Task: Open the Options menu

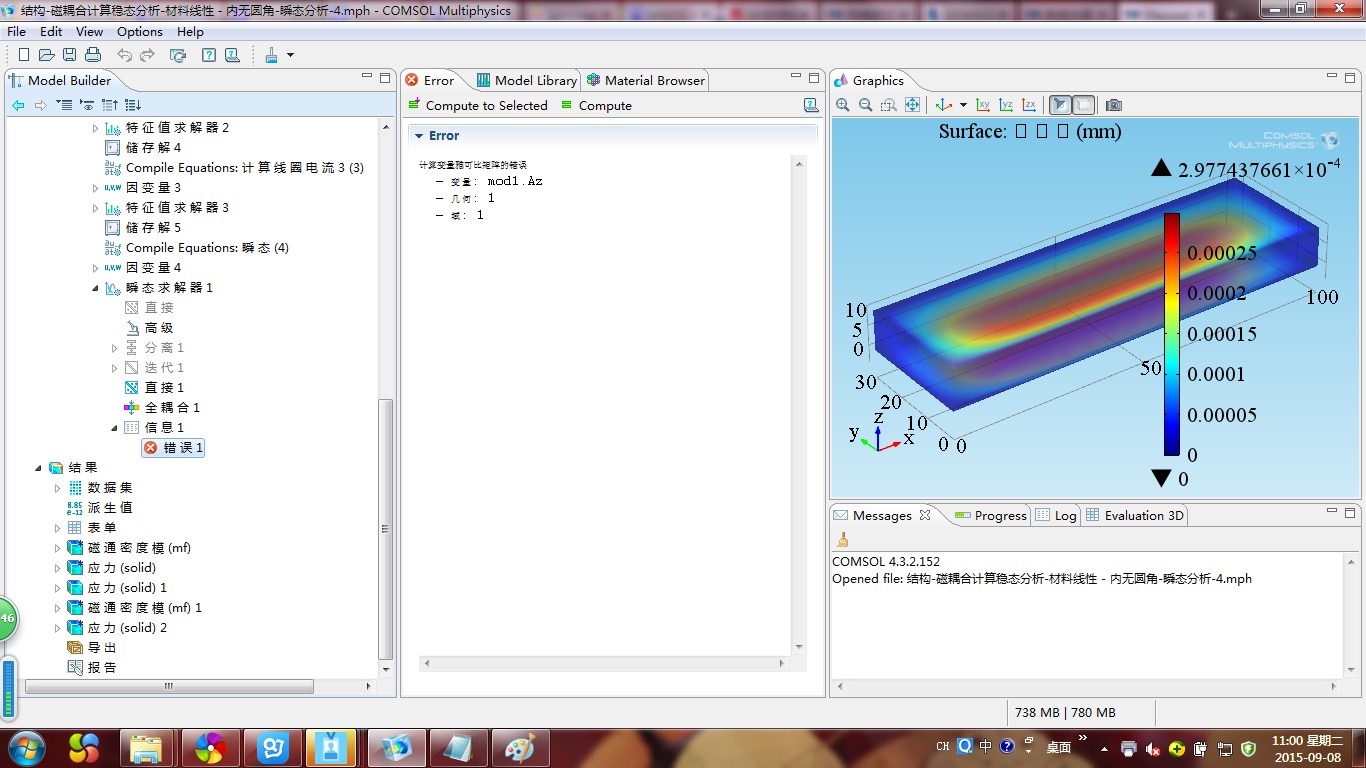Action: pos(140,32)
